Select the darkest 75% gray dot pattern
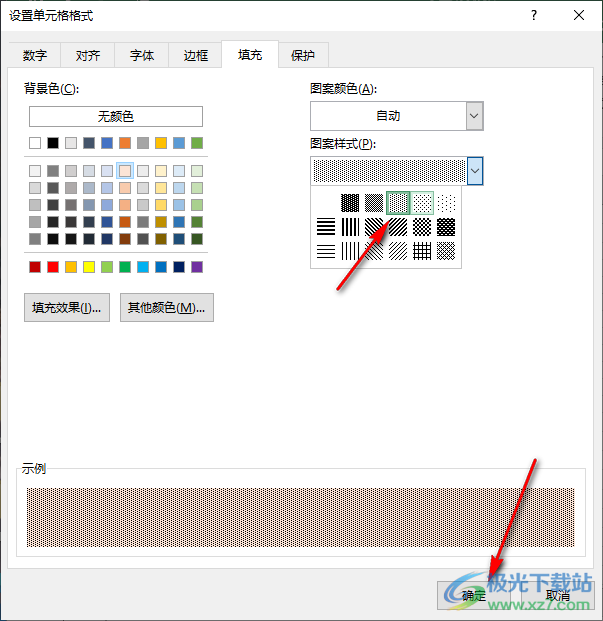Image resolution: width=603 pixels, height=621 pixels. click(x=350, y=203)
